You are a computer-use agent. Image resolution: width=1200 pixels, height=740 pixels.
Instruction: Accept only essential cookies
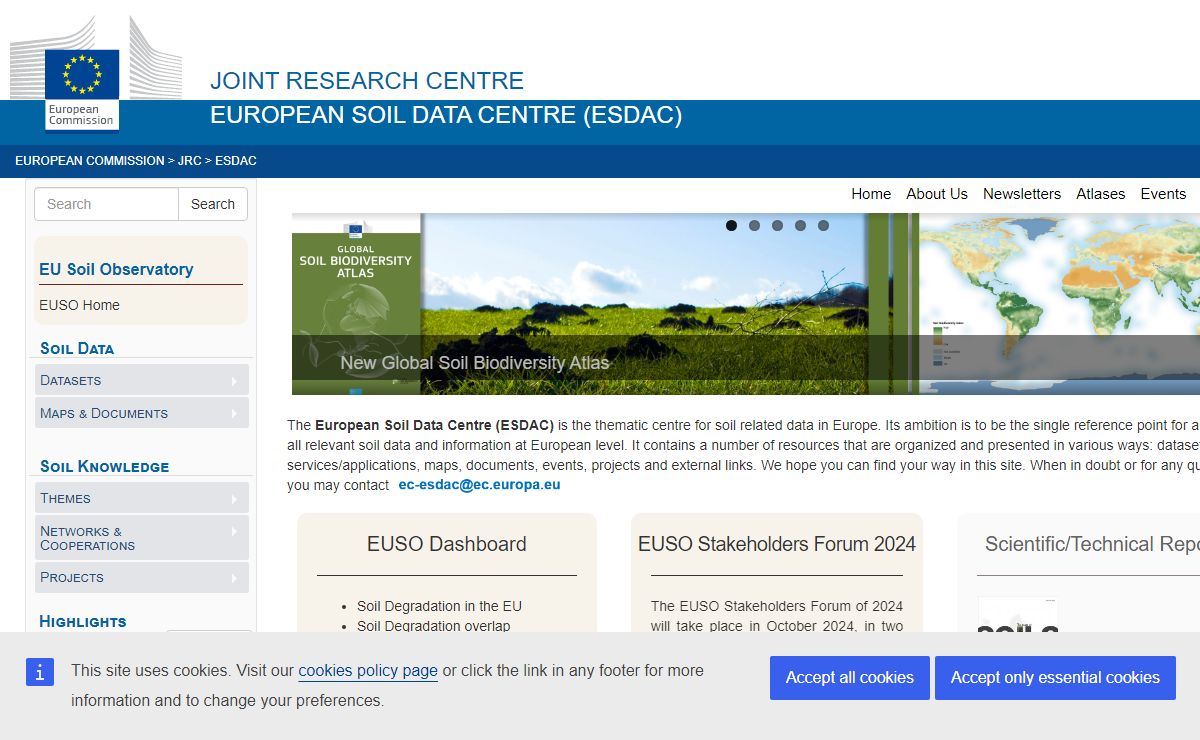(x=1055, y=678)
